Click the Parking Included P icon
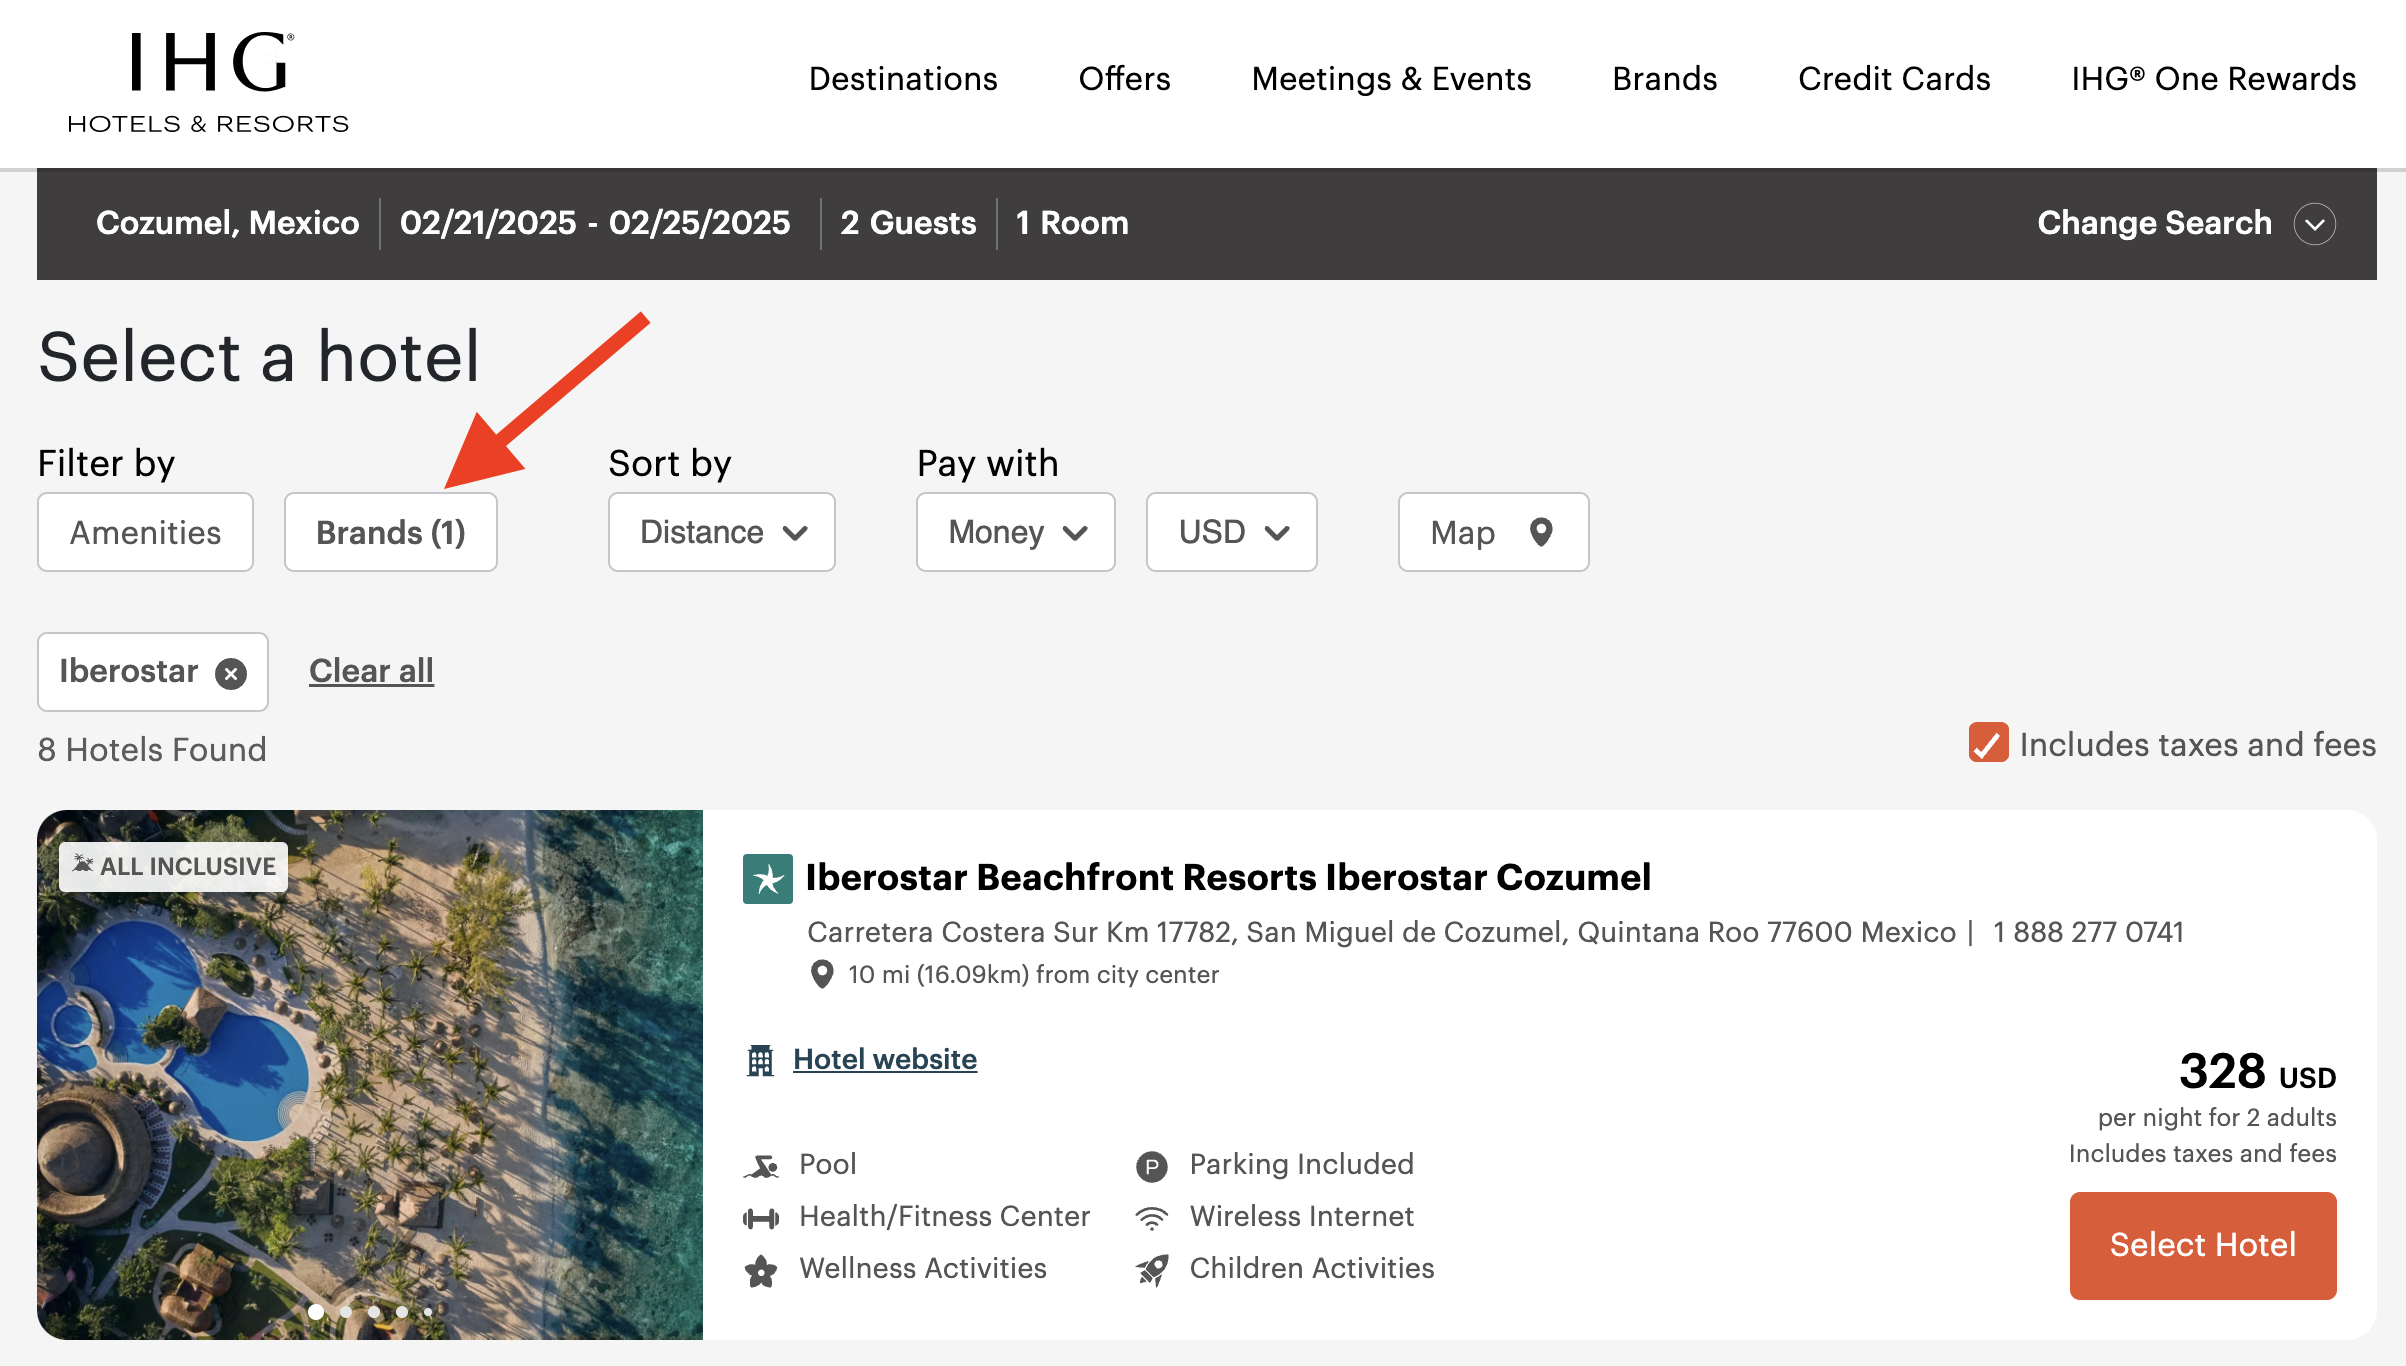 (x=1152, y=1166)
